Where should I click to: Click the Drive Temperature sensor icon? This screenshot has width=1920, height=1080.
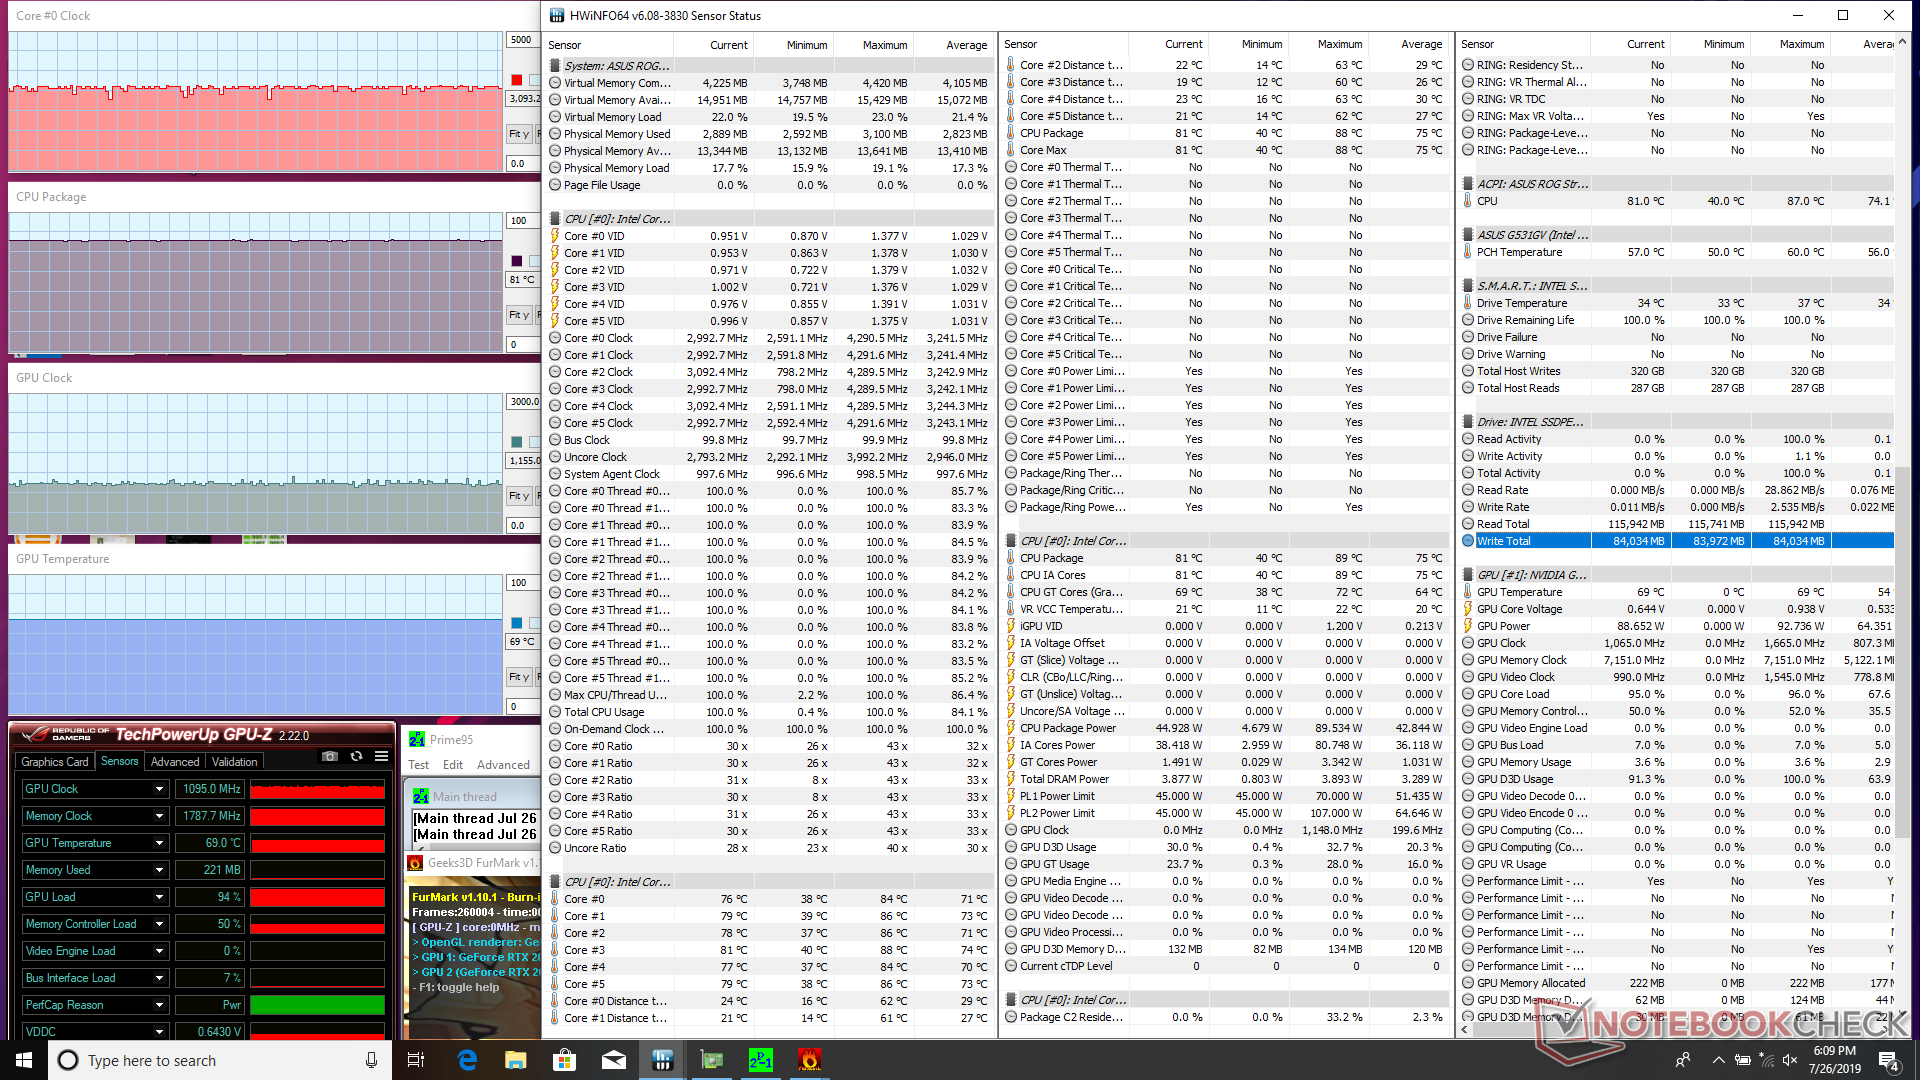[1468, 303]
